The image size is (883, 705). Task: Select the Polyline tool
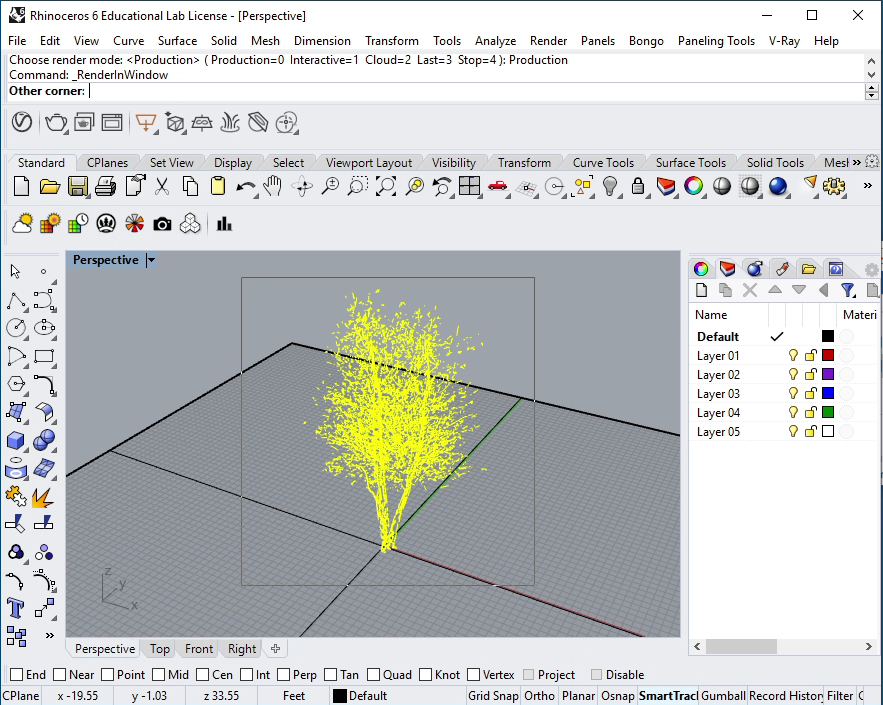(16, 300)
